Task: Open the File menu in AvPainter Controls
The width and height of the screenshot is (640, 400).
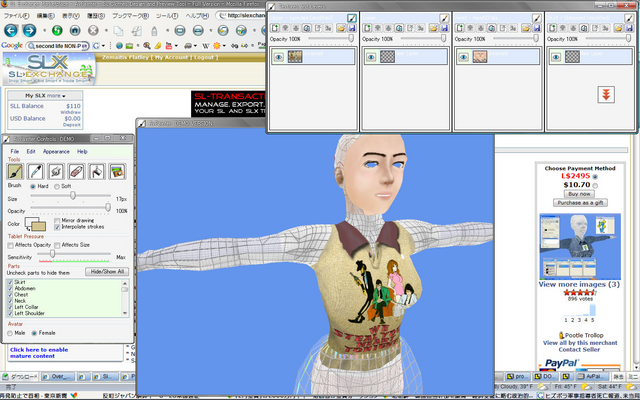Action: coord(15,151)
